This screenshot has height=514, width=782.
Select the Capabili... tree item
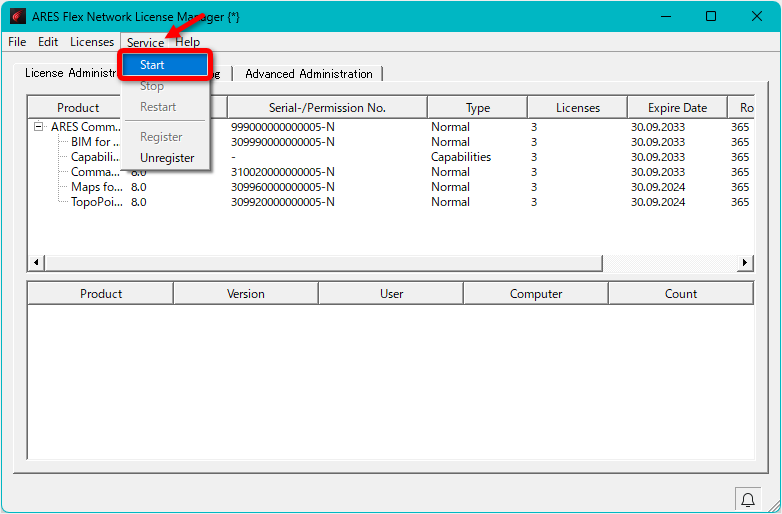click(95, 157)
